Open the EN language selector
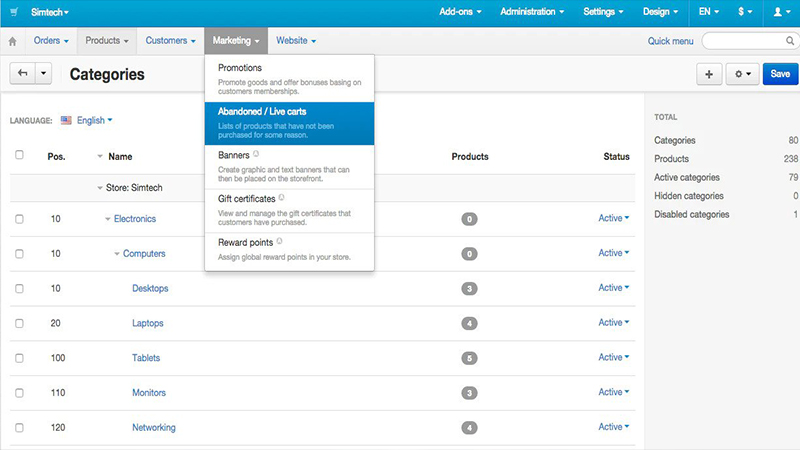This screenshot has width=800, height=450. point(709,12)
